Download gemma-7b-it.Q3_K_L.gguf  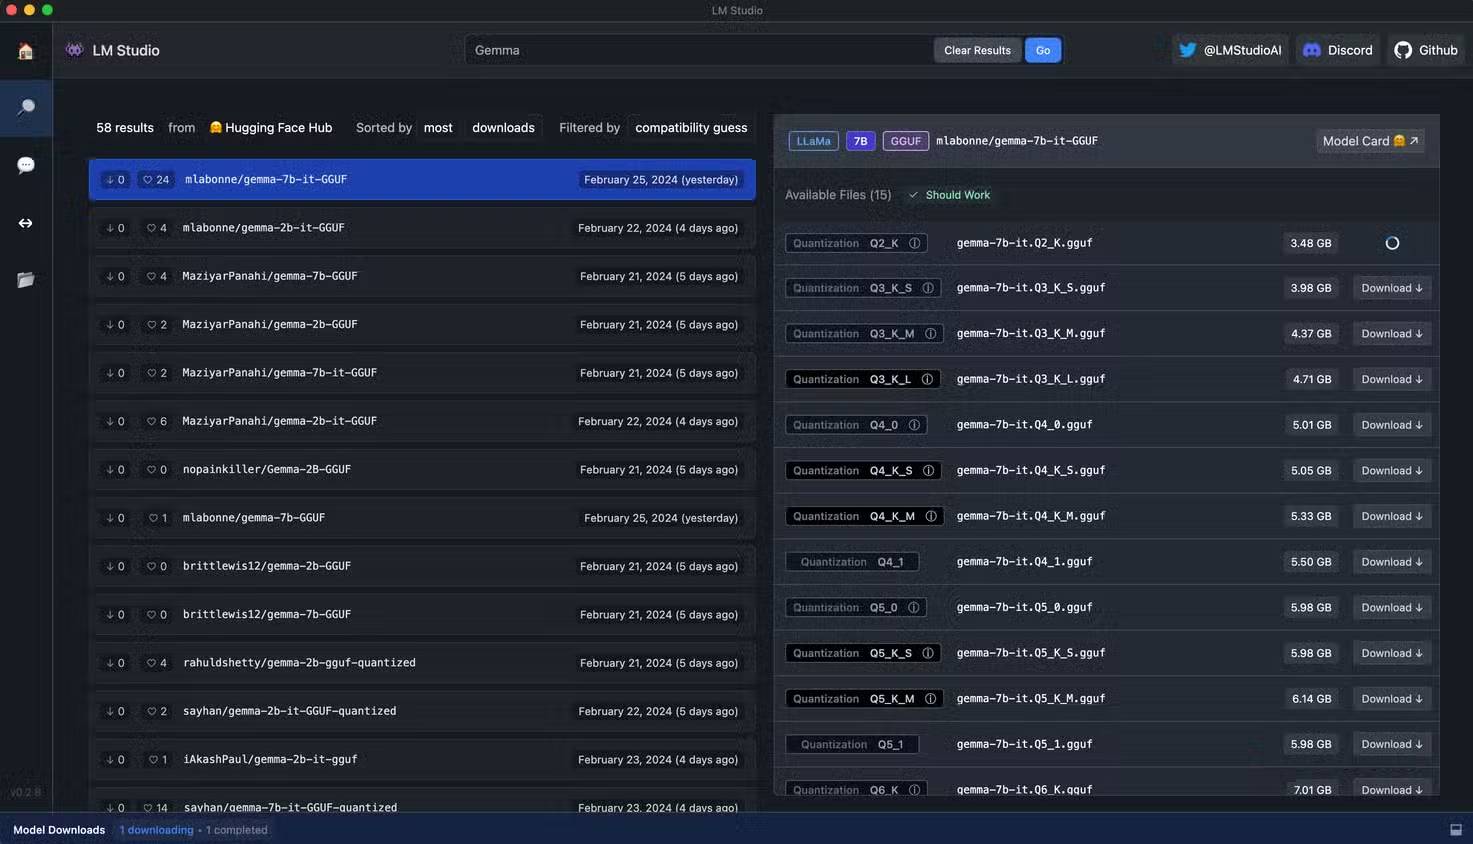(x=1392, y=379)
